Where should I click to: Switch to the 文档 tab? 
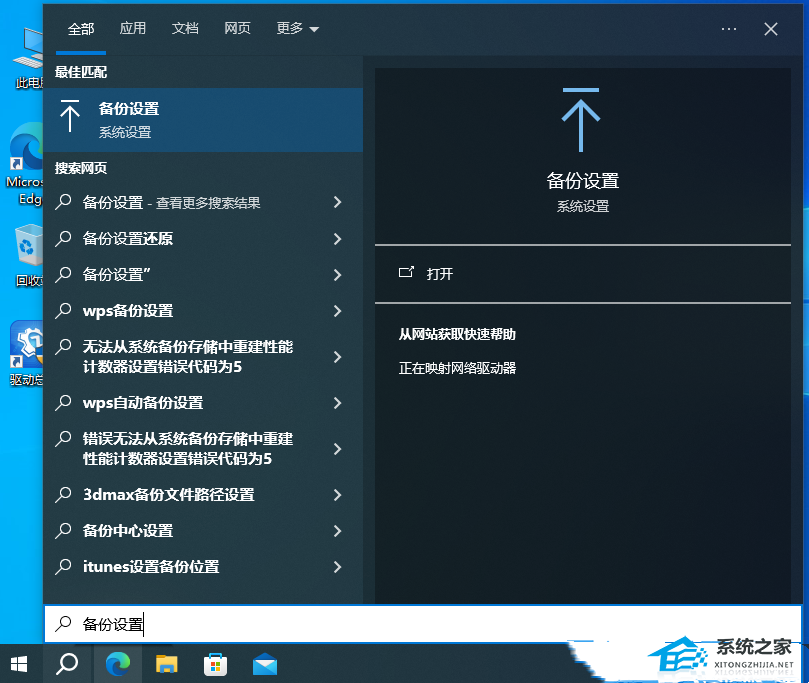(185, 29)
